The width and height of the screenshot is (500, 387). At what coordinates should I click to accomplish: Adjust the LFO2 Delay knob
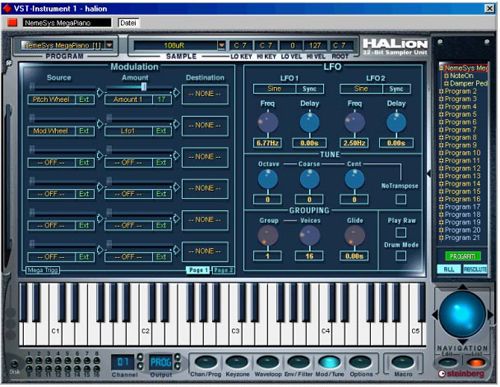pyautogui.click(x=396, y=122)
